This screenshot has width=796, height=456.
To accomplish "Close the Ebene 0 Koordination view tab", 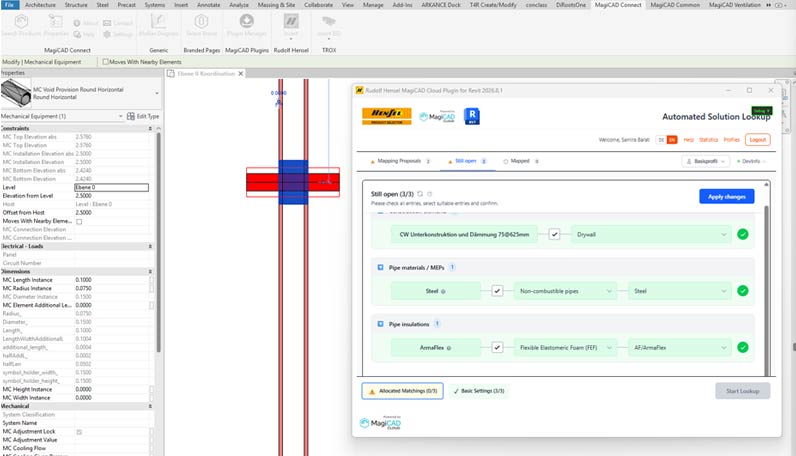I will [241, 74].
